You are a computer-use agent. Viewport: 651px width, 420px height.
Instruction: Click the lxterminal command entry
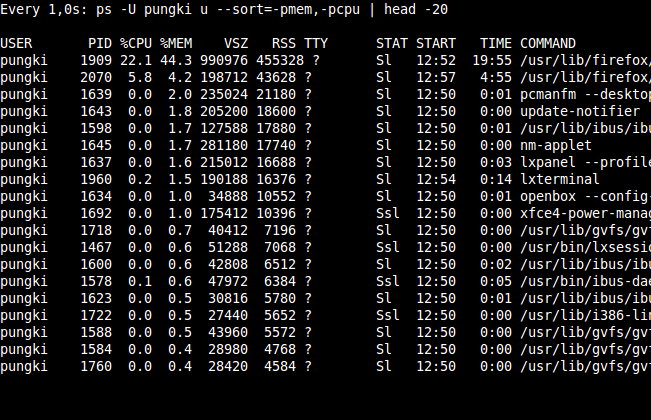(560, 180)
